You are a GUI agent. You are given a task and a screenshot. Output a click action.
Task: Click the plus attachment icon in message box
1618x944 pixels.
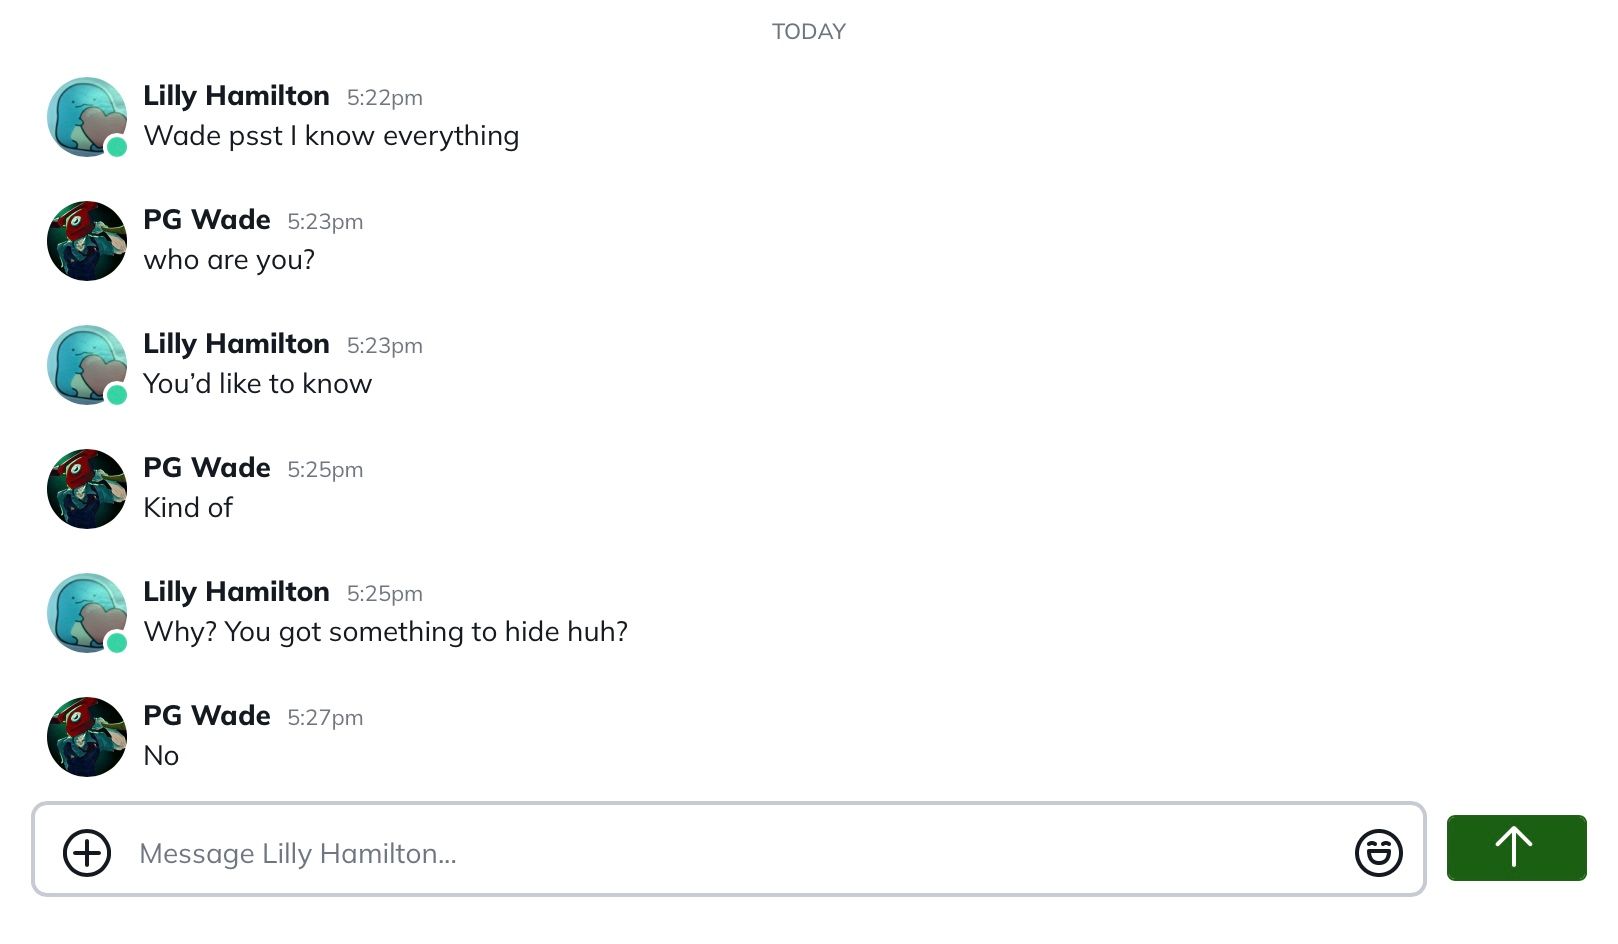87,853
